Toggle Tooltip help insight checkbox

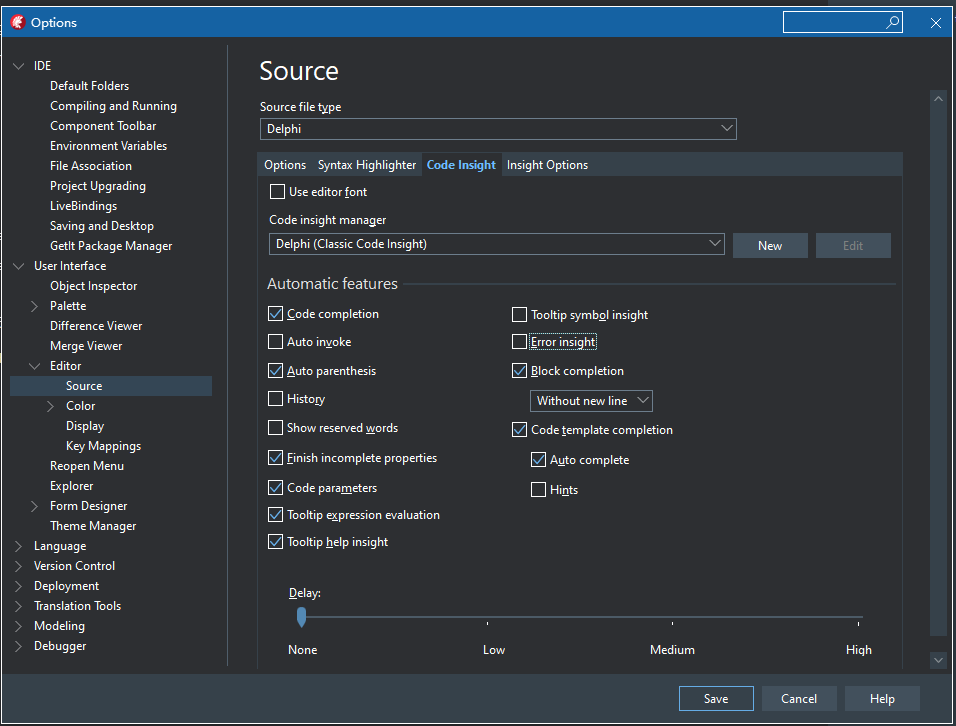[276, 542]
